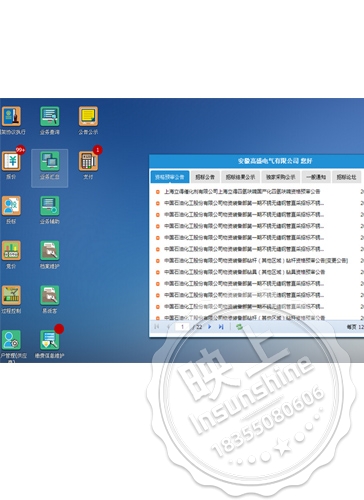Switch to the 独家采购公示 tab
Viewport: 364px width, 500px height.
click(x=281, y=177)
